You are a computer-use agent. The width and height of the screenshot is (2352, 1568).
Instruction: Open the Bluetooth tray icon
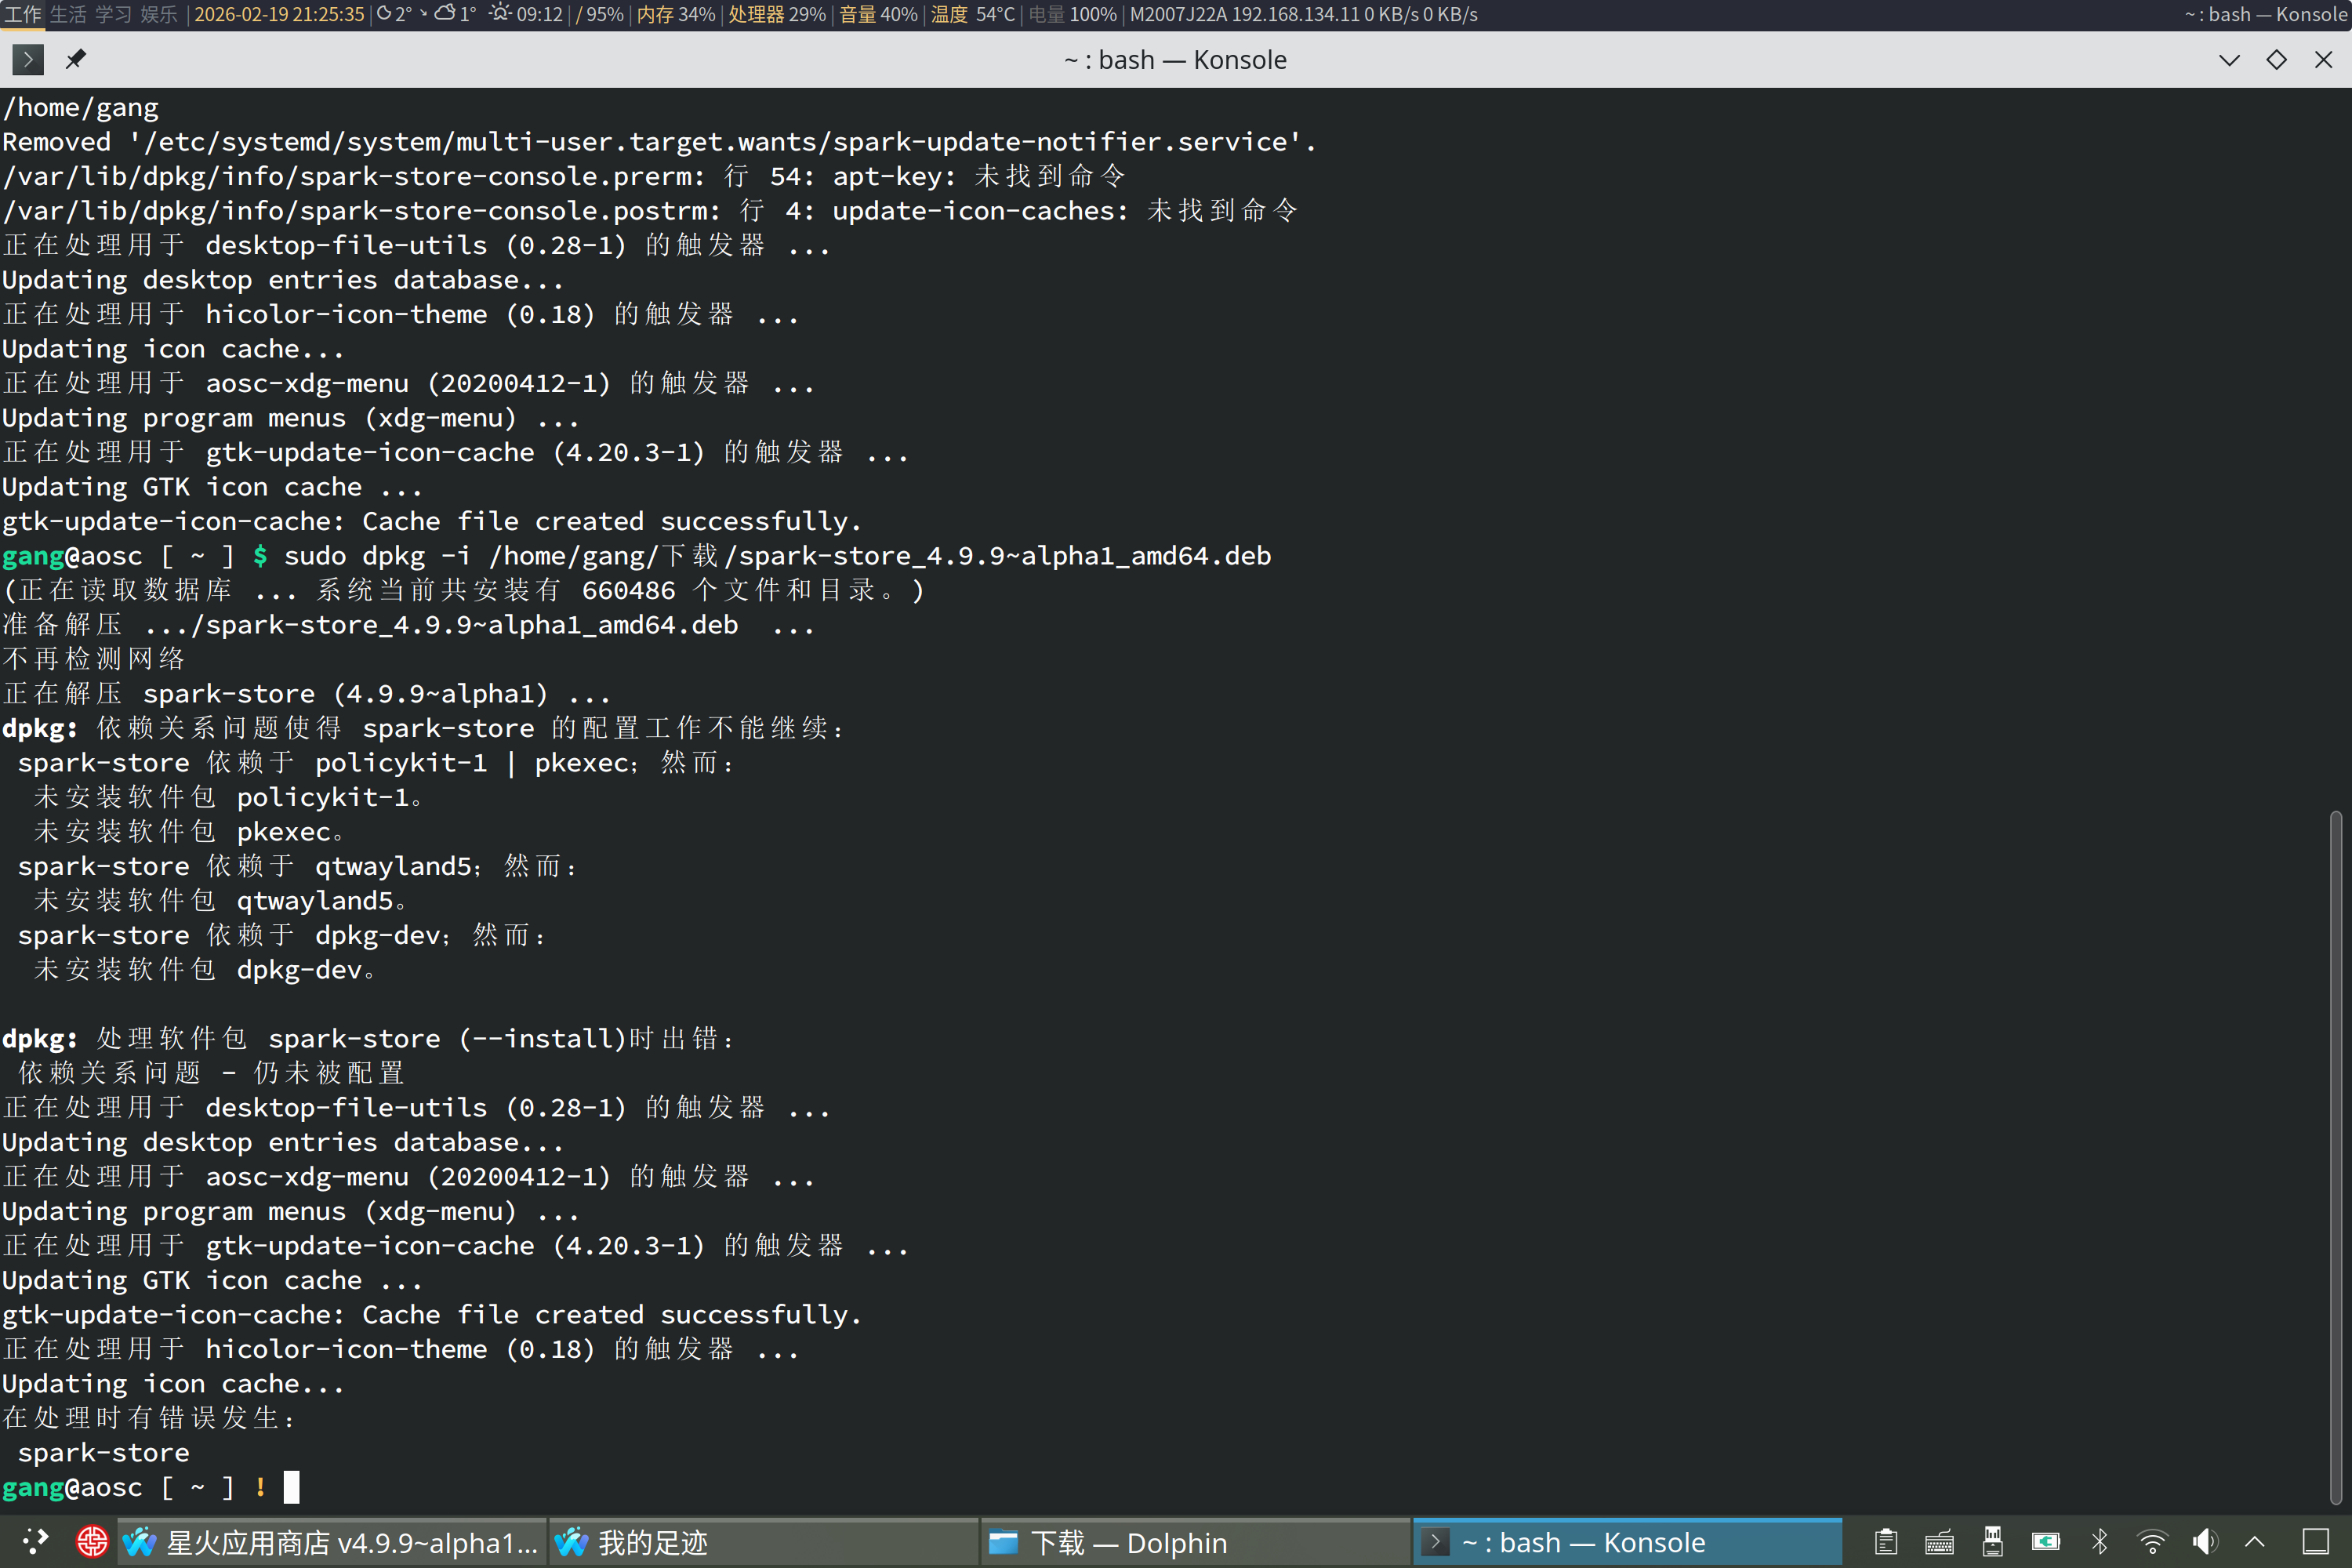[x=2099, y=1542]
